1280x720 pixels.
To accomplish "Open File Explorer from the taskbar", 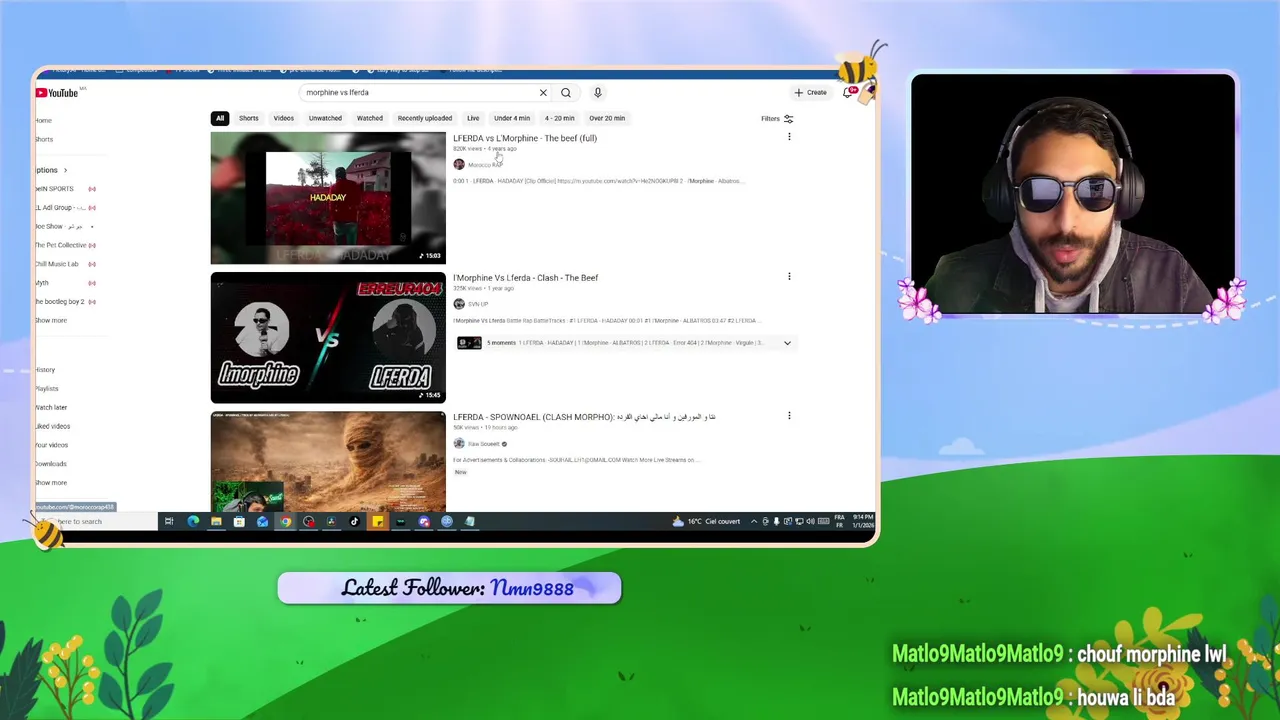I will (x=216, y=521).
